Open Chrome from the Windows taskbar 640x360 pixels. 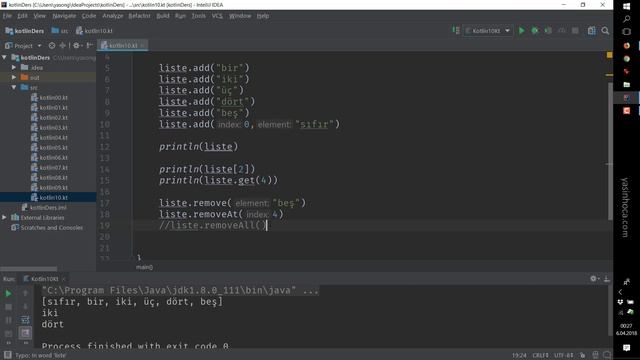point(627,59)
